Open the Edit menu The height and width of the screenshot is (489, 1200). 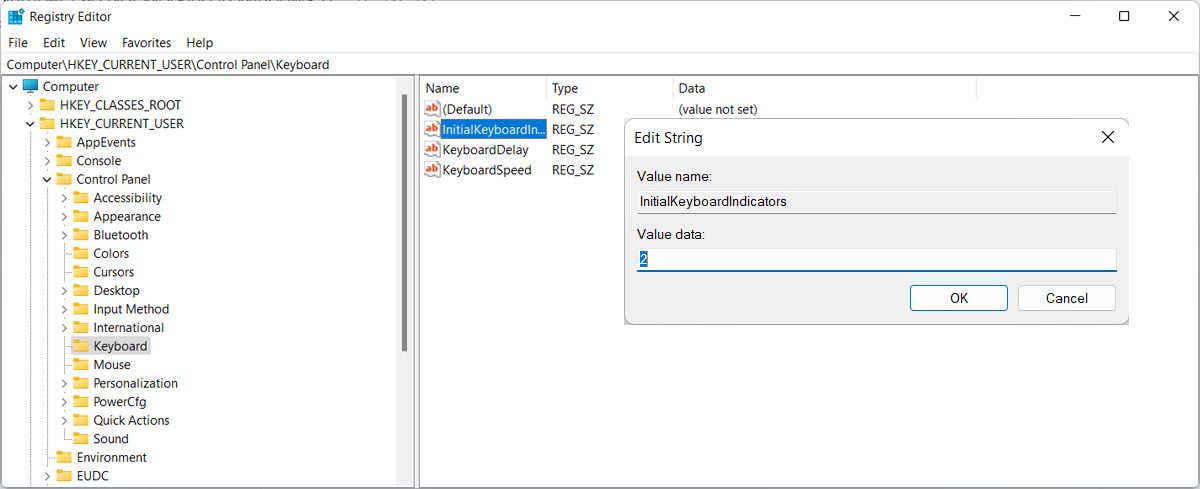(x=54, y=43)
